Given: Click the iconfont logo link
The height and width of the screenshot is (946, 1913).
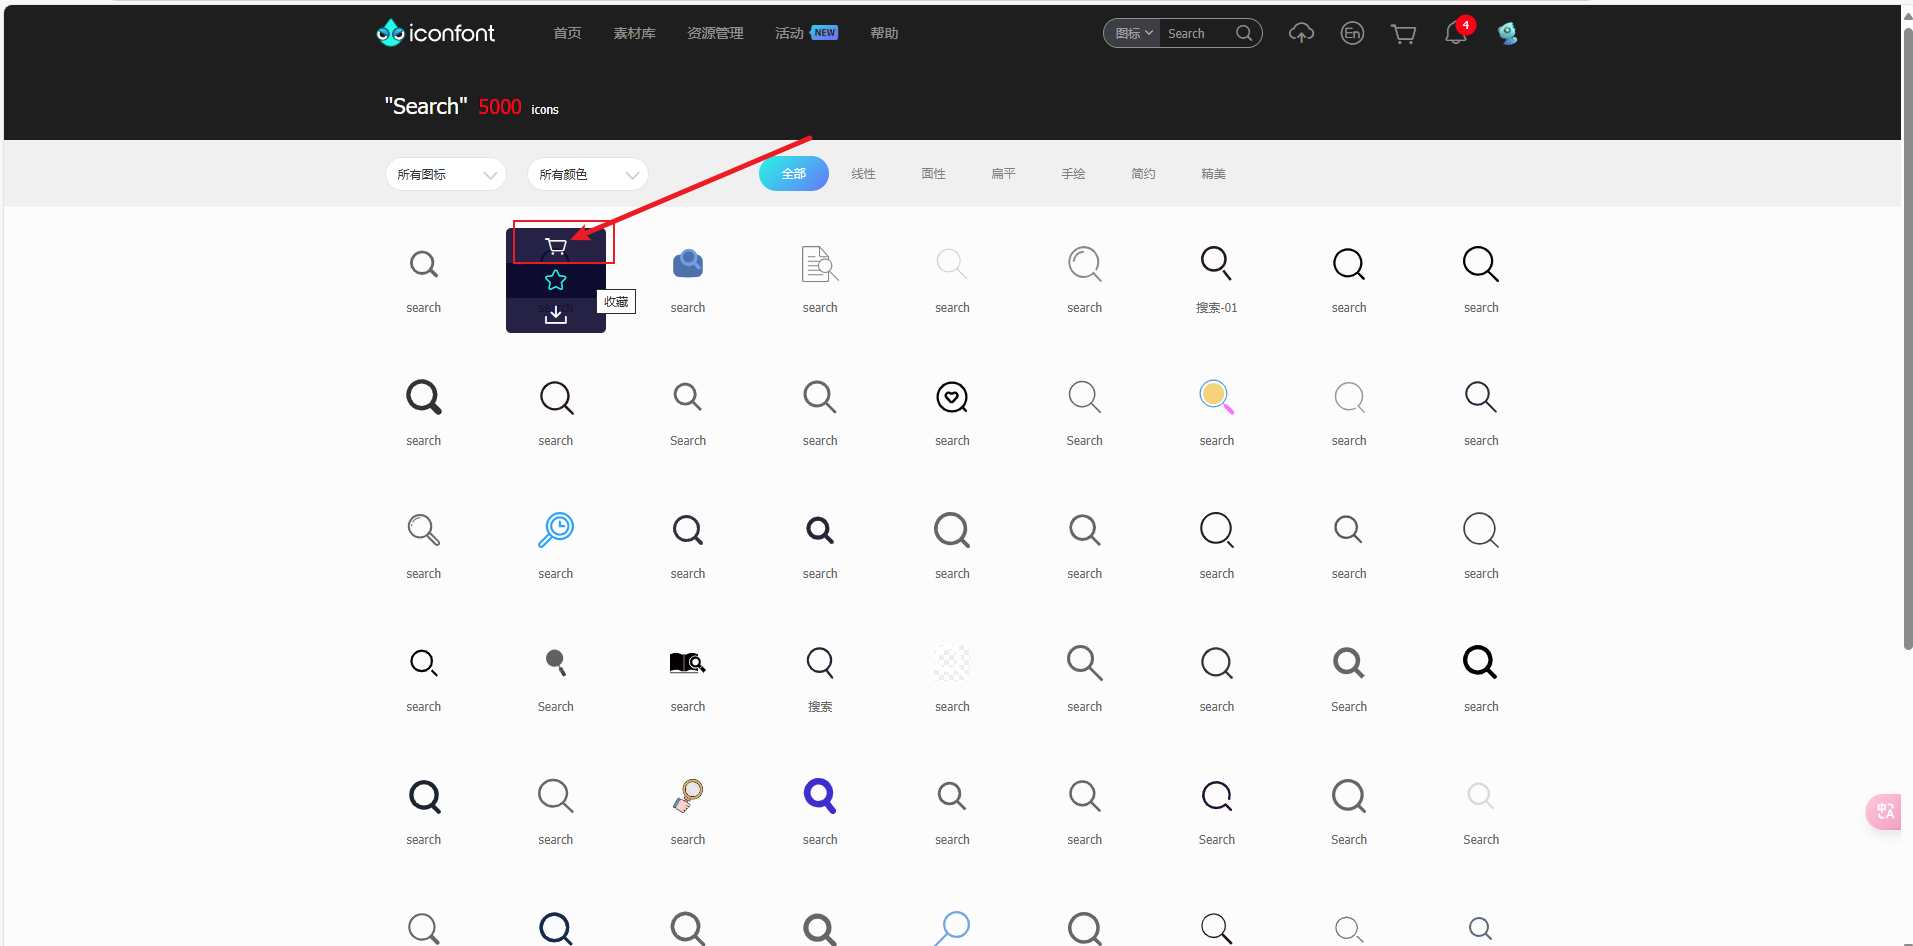Looking at the screenshot, I should pyautogui.click(x=436, y=34).
